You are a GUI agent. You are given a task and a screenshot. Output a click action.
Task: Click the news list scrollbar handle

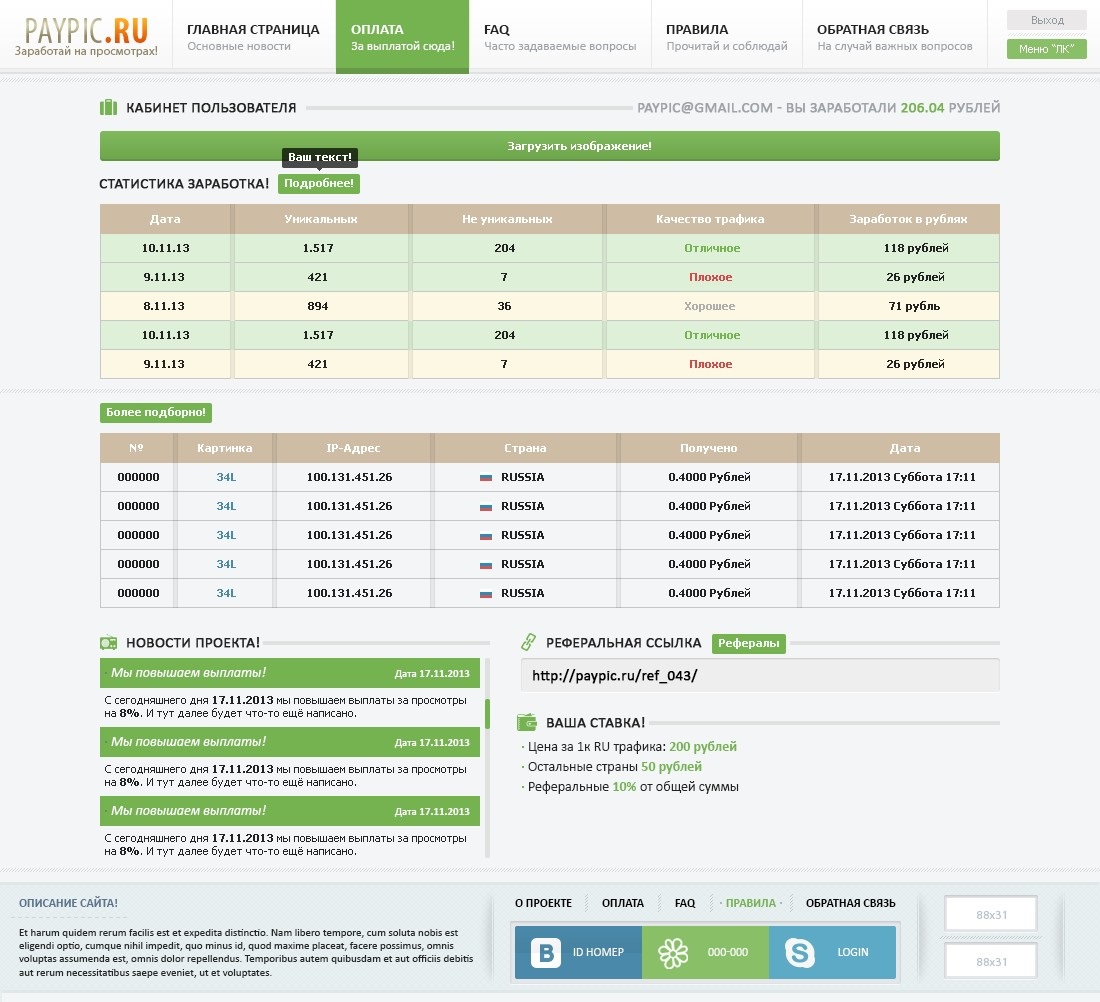coord(487,714)
